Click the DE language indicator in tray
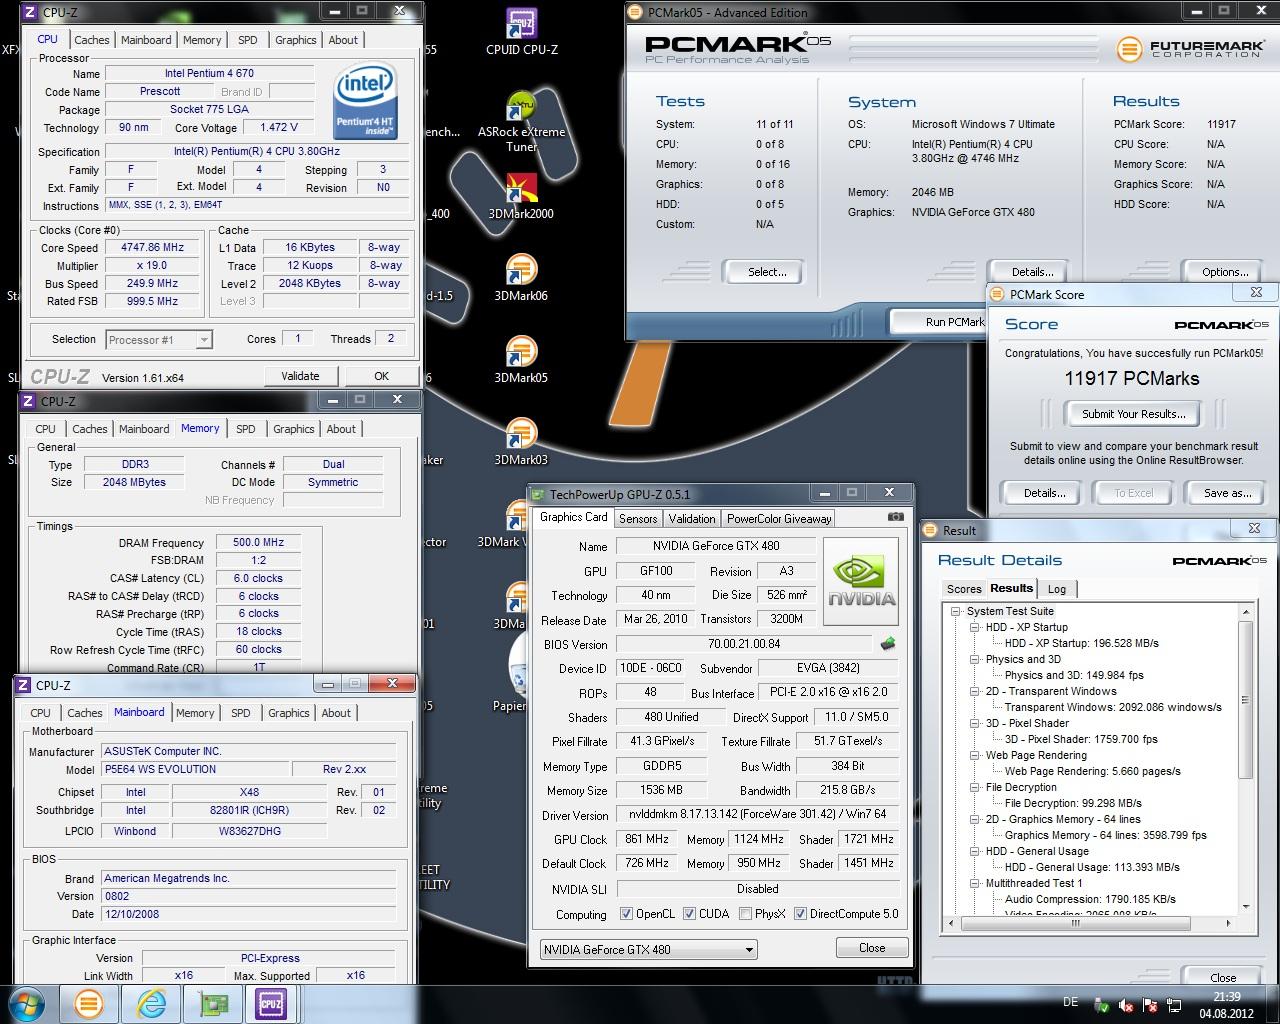Screen dimensions: 1280x1024 (1070, 1003)
